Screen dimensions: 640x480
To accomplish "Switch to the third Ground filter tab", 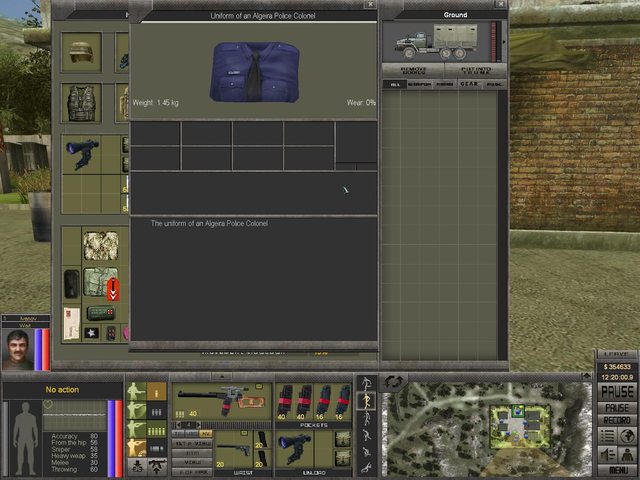I will [x=444, y=84].
